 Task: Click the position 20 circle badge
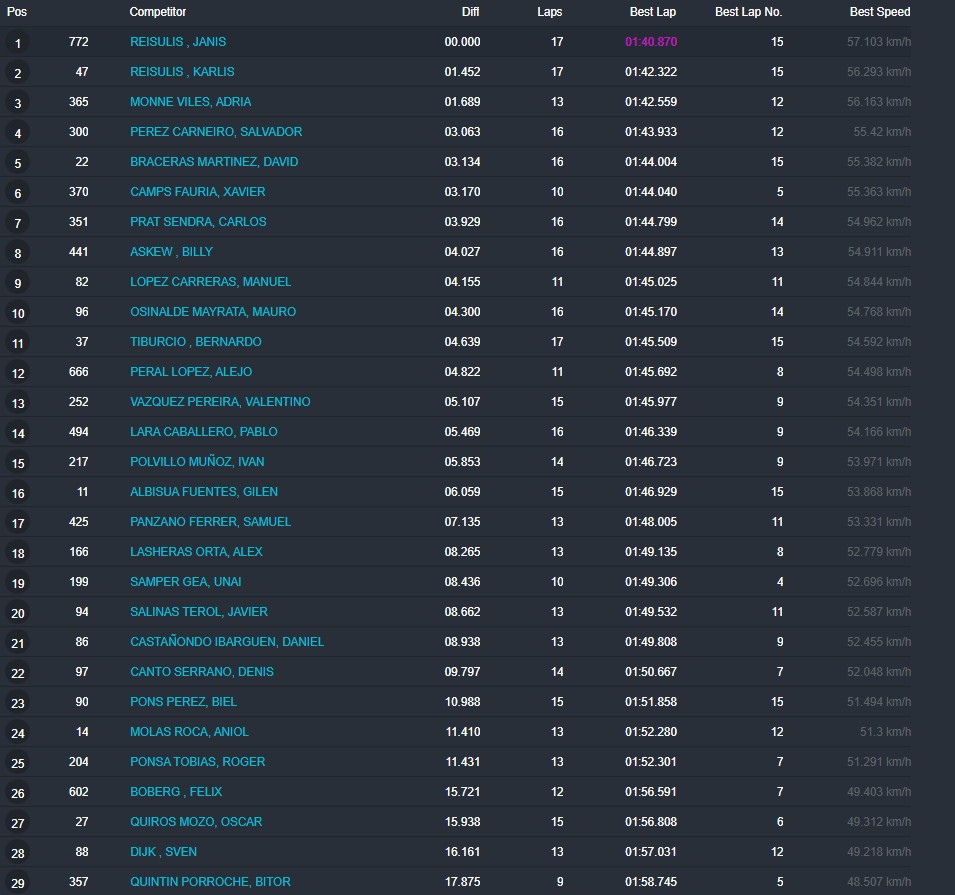[x=17, y=613]
